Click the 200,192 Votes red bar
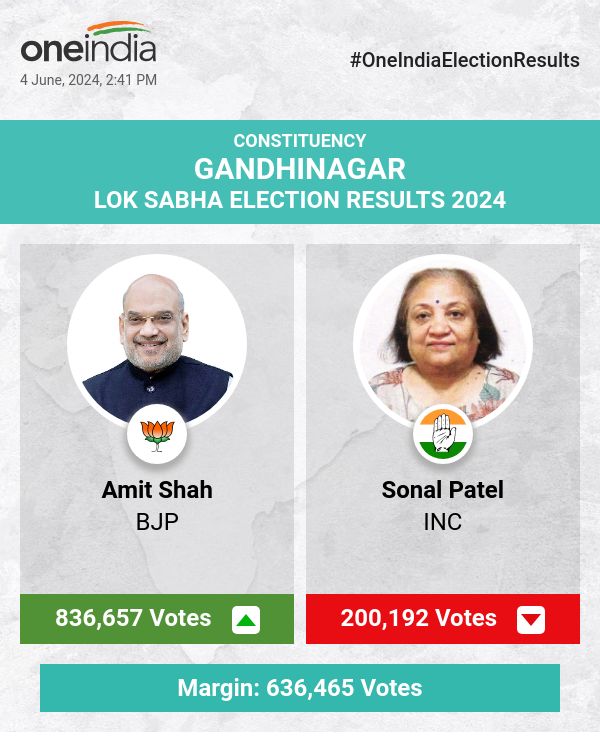Screen dimensions: 600x750 (x=419, y=618)
